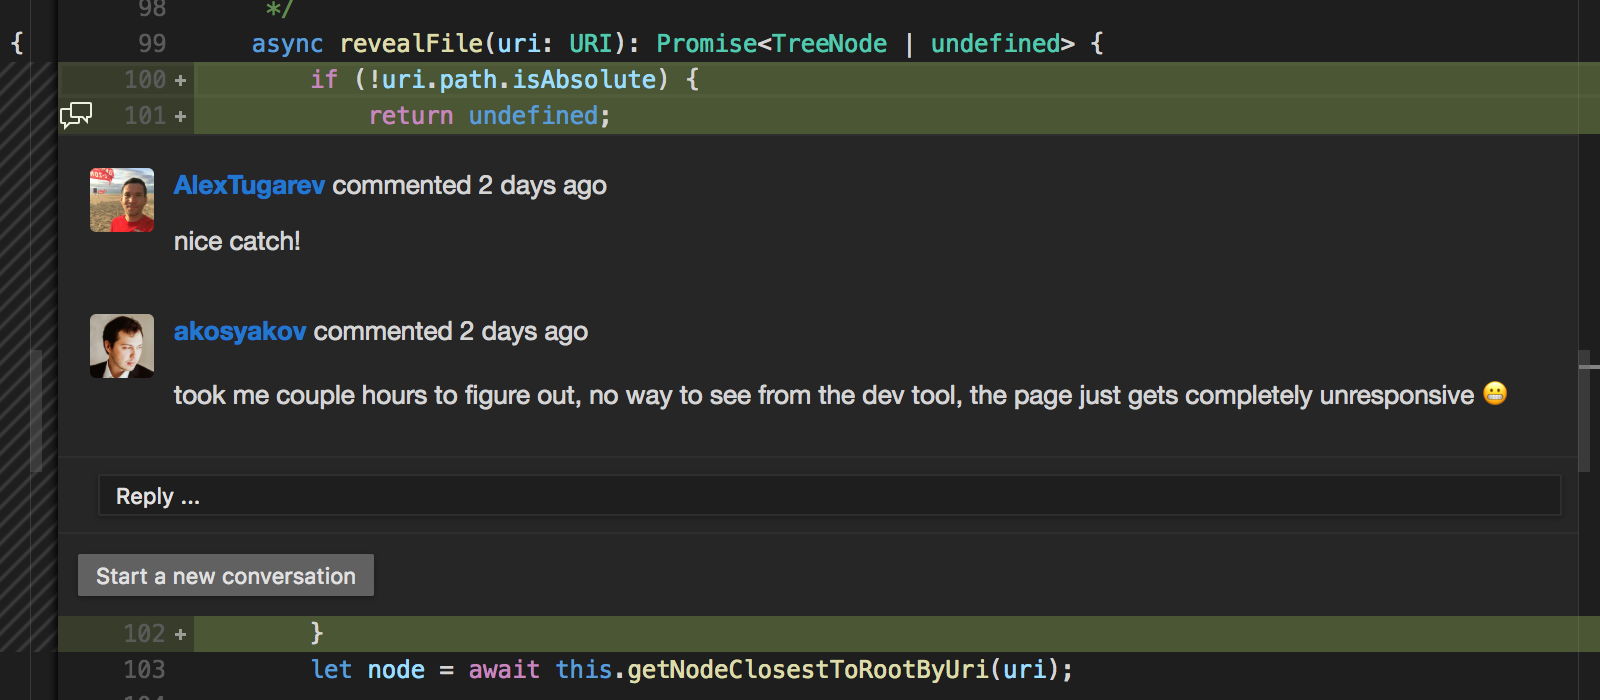Click 'getNodeClosestToRootByUri' call on line 103
The width and height of the screenshot is (1600, 700).
tap(808, 670)
